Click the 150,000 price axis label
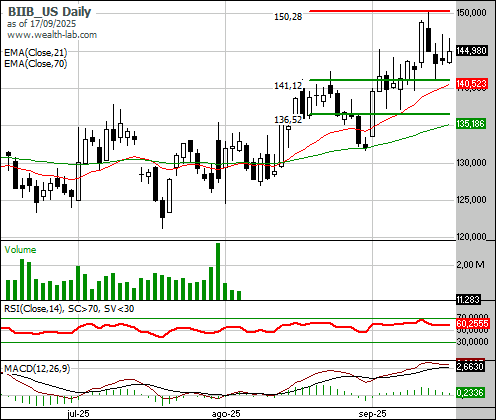Screen dimensions: 496x420 (x=471, y=13)
